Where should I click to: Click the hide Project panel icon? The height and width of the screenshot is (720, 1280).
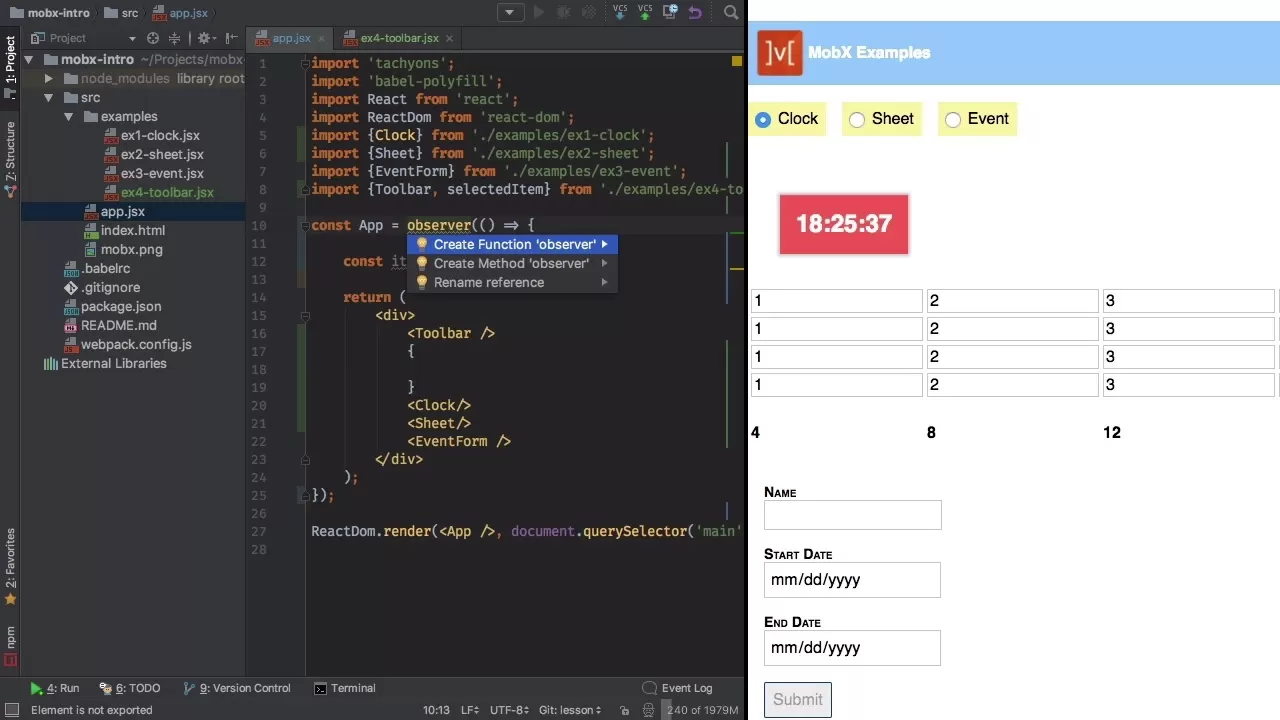pyautogui.click(x=231, y=38)
